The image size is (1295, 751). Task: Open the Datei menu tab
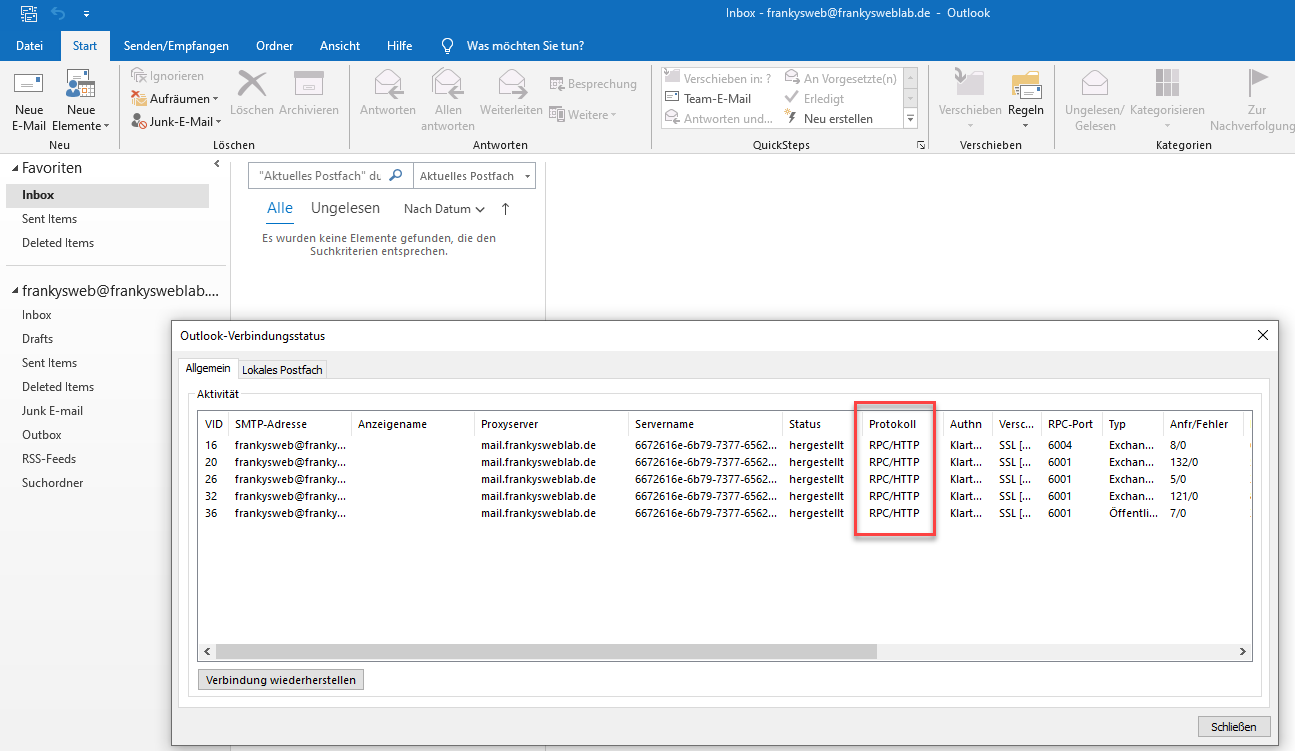(29, 46)
